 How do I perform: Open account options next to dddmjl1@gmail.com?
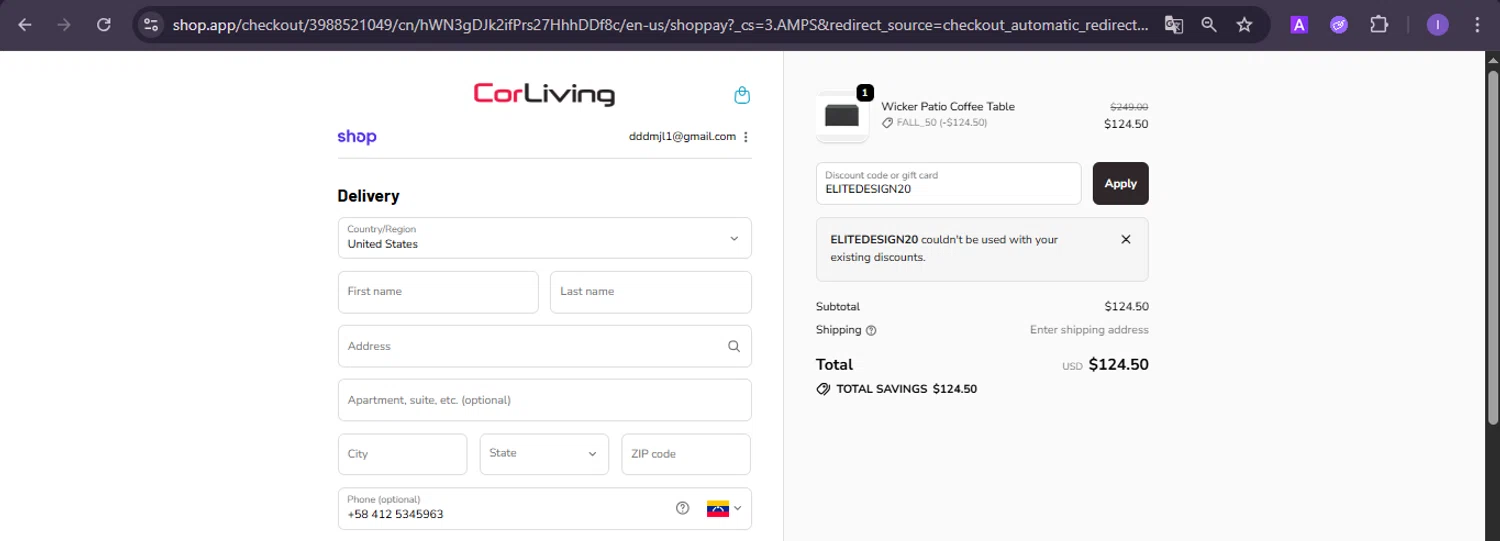pyautogui.click(x=746, y=137)
